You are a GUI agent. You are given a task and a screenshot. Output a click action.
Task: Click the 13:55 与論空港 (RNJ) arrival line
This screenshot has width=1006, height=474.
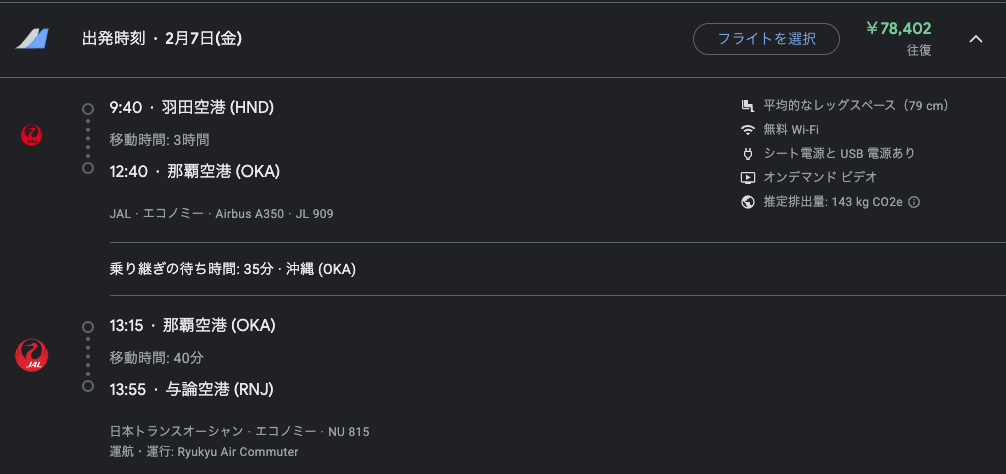click(x=192, y=389)
